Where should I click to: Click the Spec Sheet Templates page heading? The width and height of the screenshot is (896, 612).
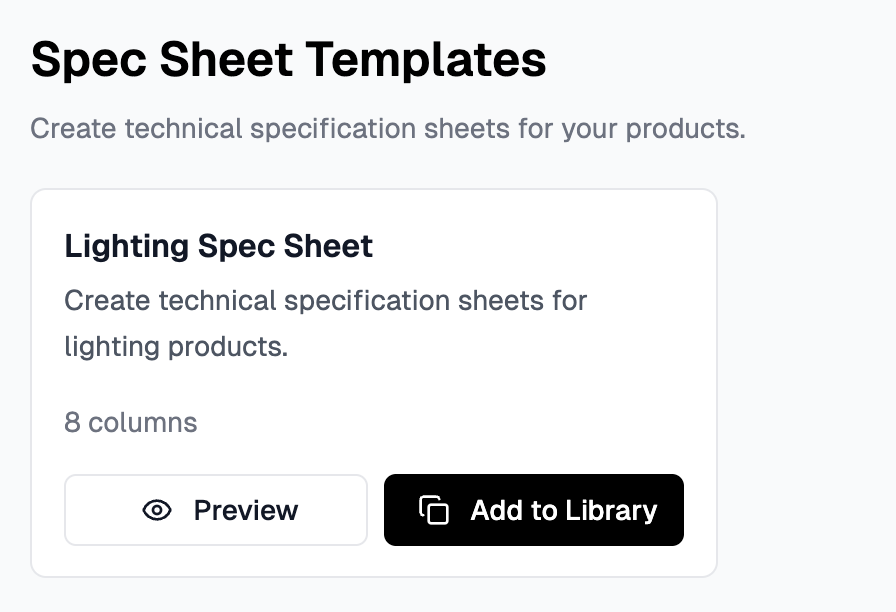[288, 60]
